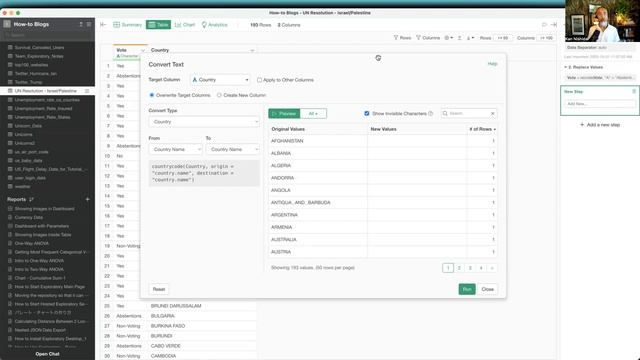Add a new report with the plus icon
The height and width of the screenshot is (360, 640).
pos(87,199)
